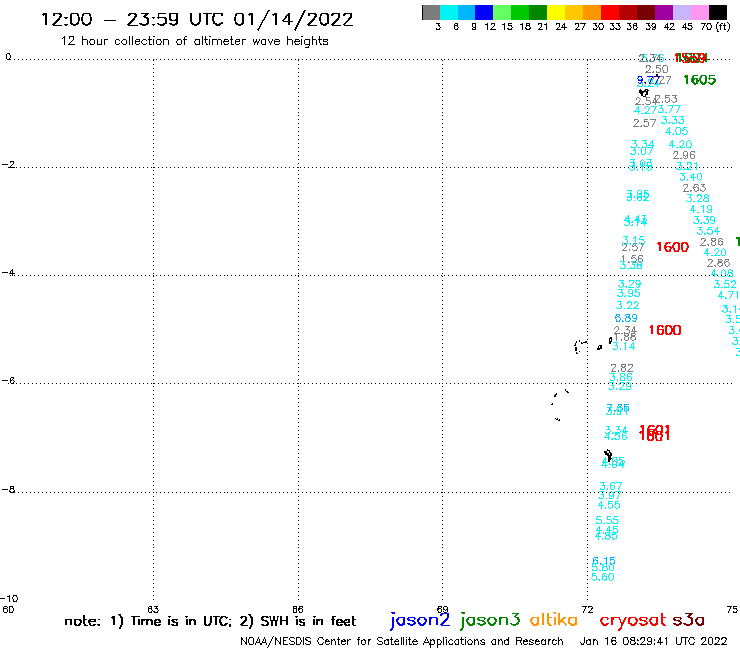740x650 pixels.
Task: Click the cyan 3–6 ft legend swatch
Action: tap(449, 12)
